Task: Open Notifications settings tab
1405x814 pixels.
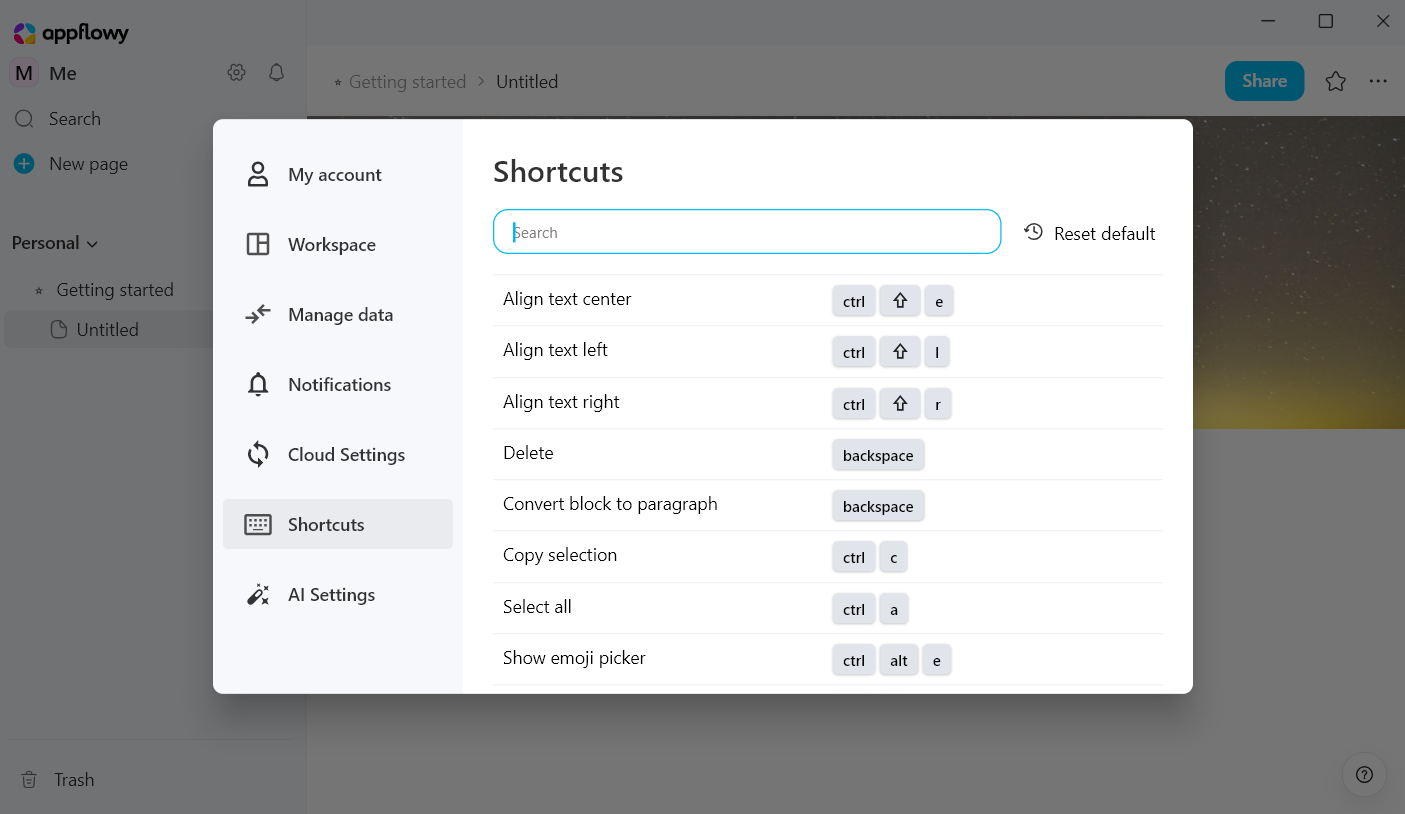Action: click(338, 384)
